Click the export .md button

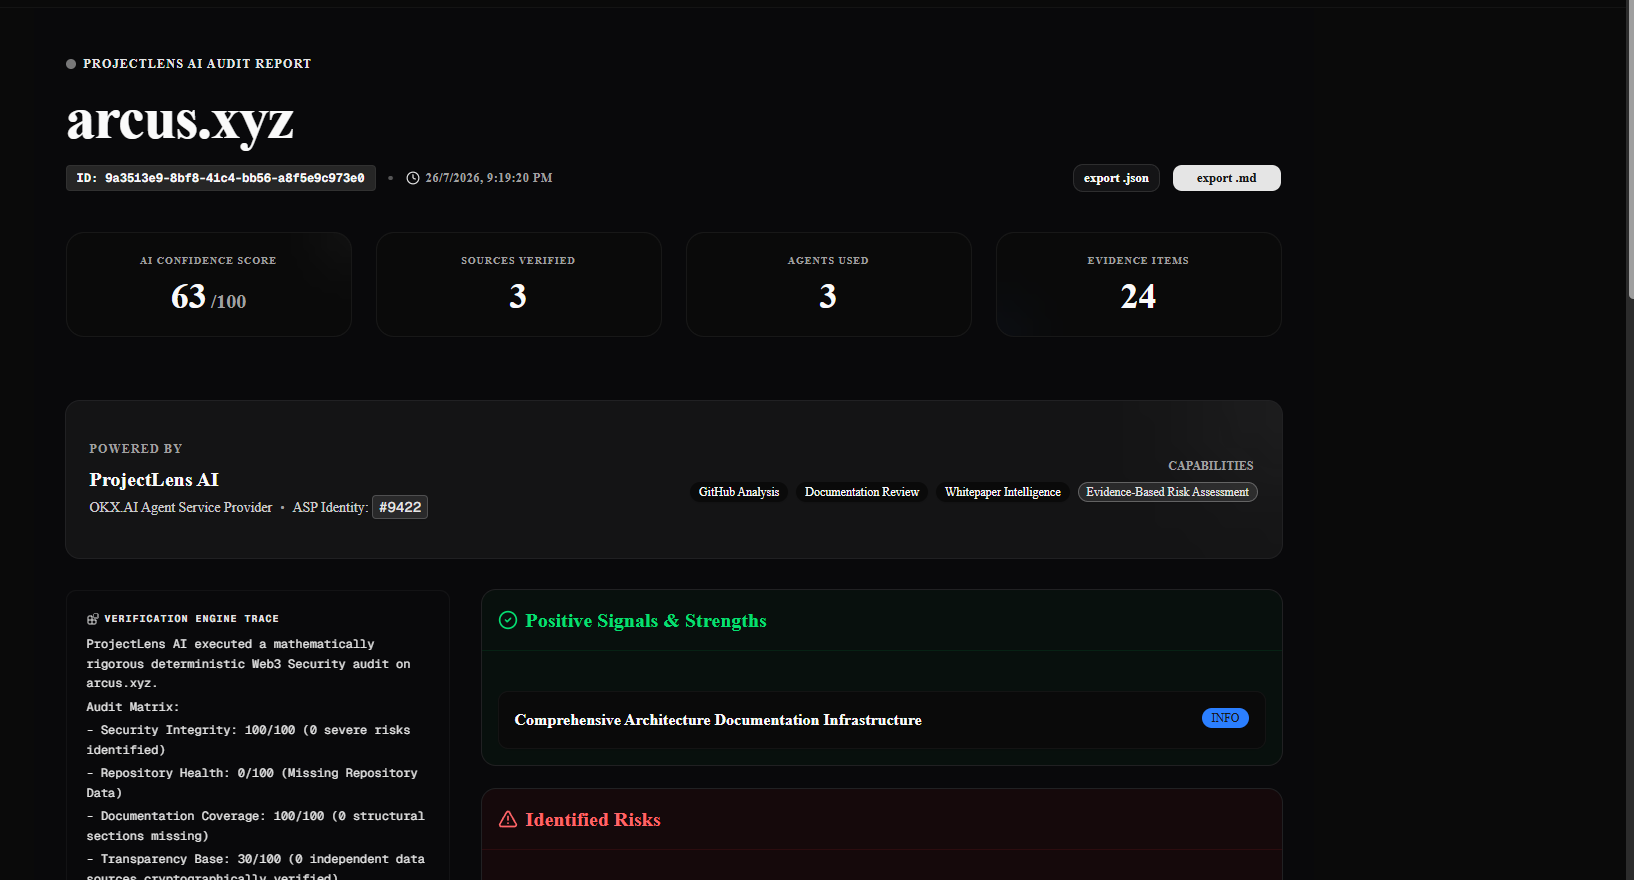pos(1226,178)
